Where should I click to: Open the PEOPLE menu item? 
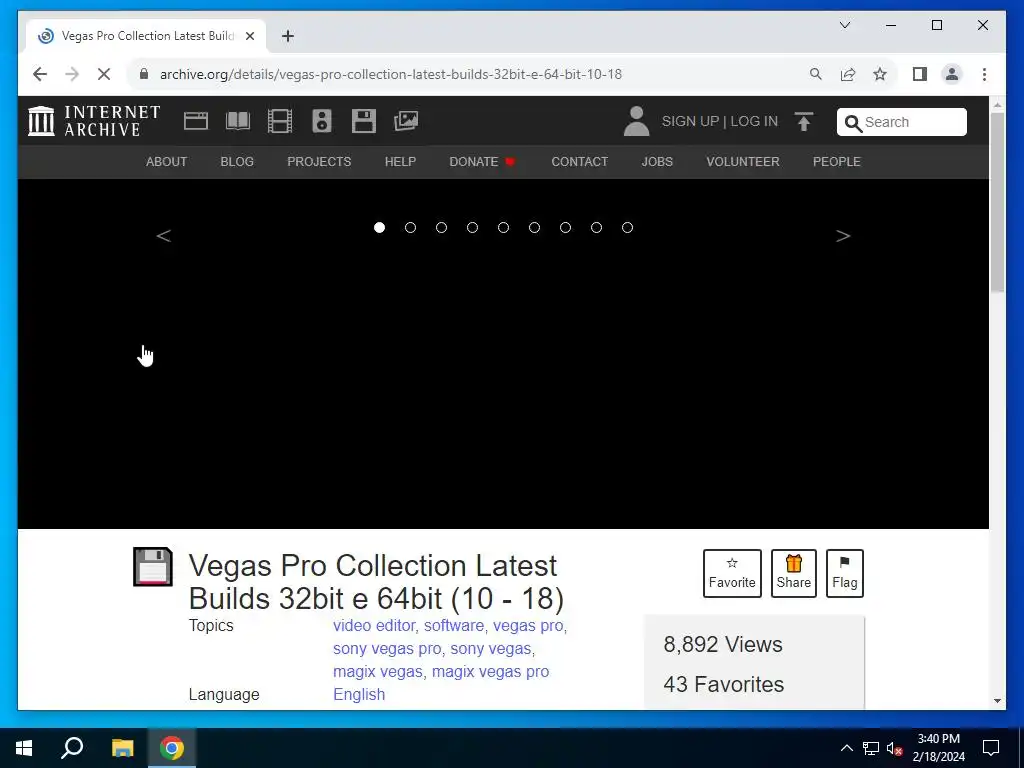(x=837, y=161)
